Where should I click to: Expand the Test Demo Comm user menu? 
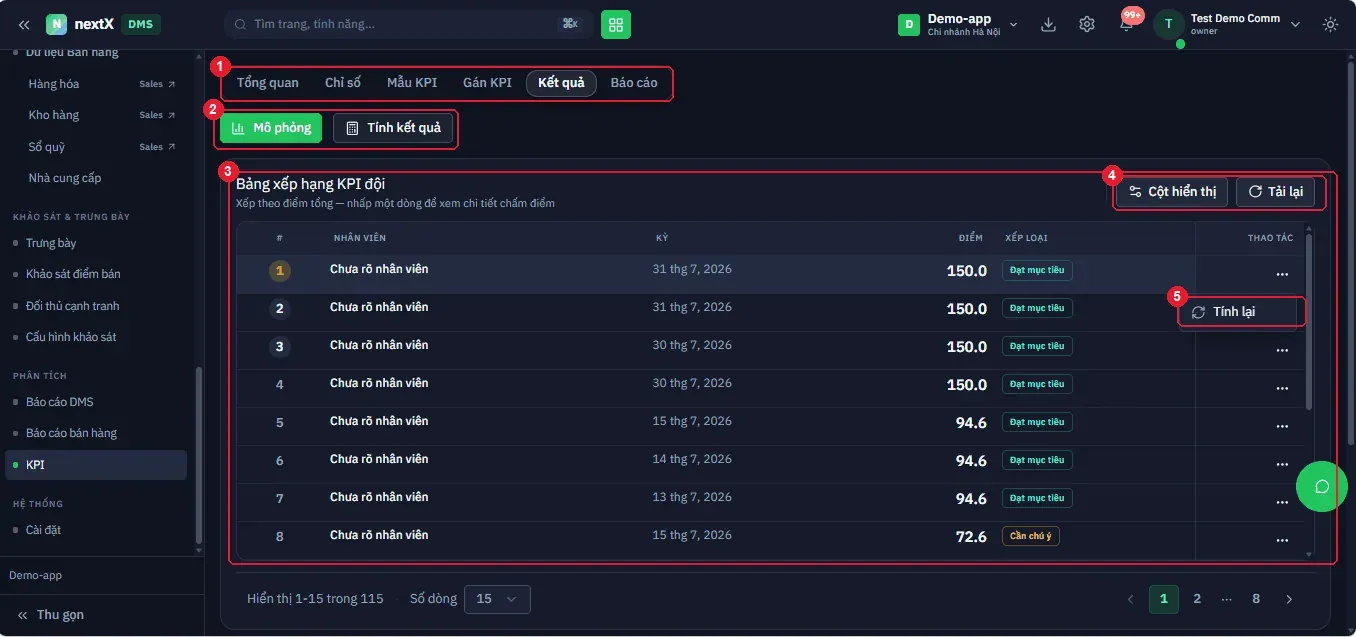pos(1296,24)
